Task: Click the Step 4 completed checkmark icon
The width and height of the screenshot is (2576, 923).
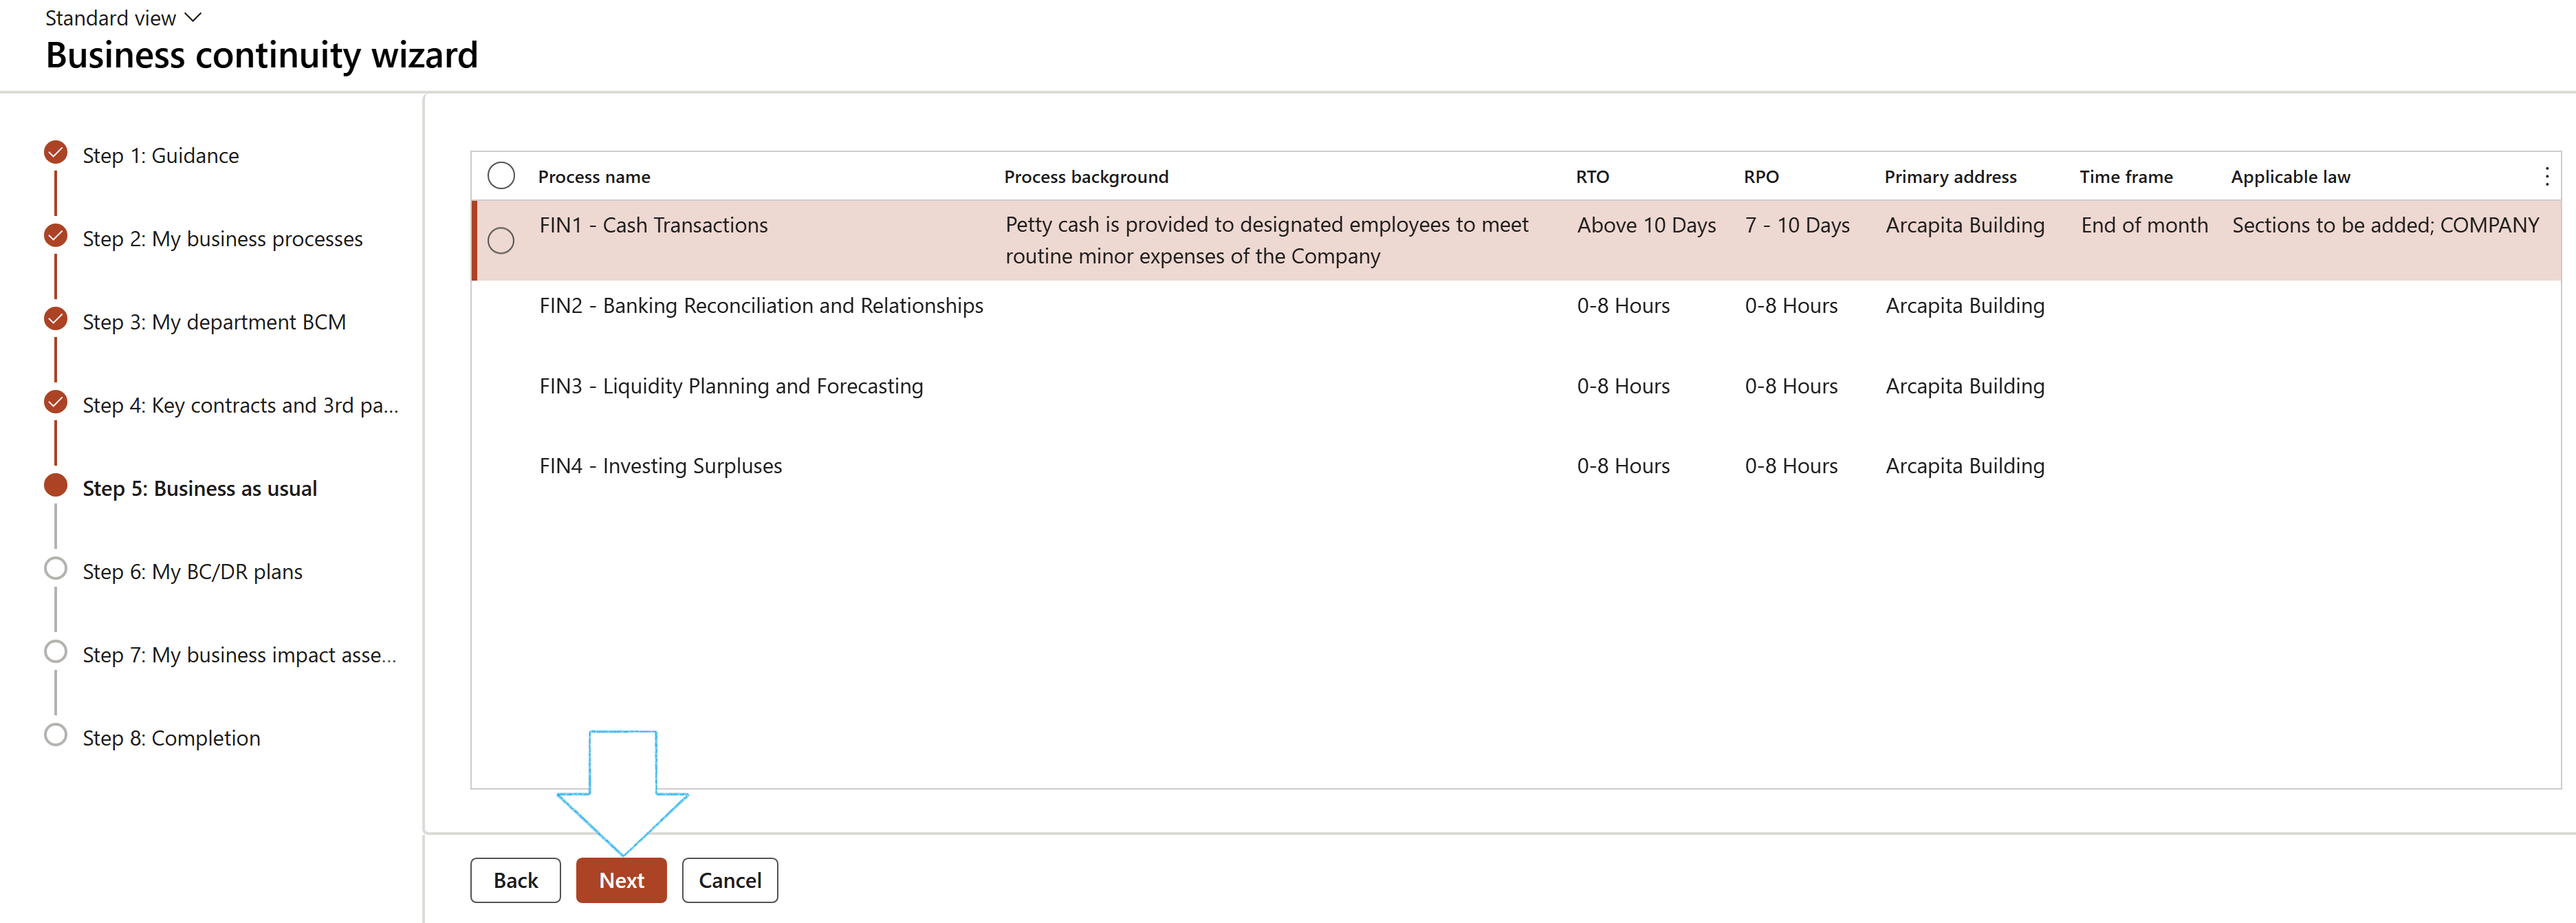Action: tap(56, 402)
